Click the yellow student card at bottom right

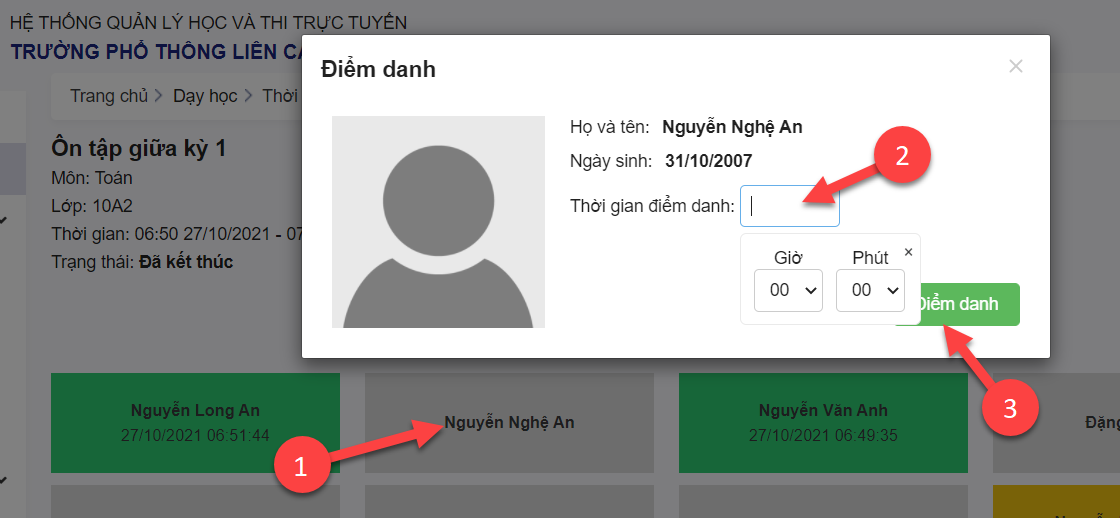1056,502
